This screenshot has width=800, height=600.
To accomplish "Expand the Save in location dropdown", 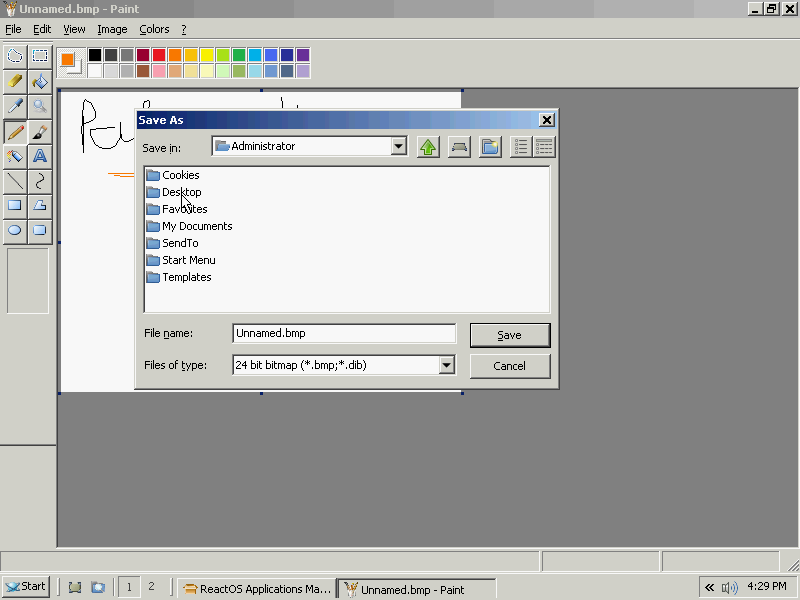I will coord(398,146).
